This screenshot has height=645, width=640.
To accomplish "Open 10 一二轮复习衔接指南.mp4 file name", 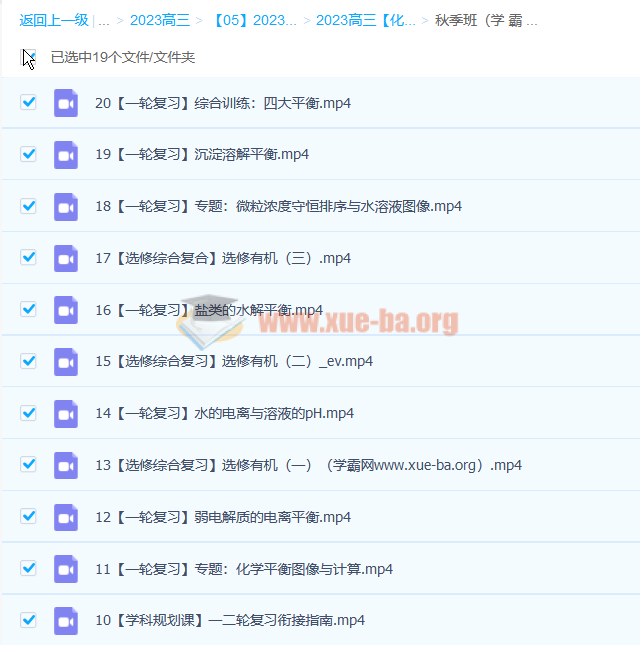I will pos(230,621).
